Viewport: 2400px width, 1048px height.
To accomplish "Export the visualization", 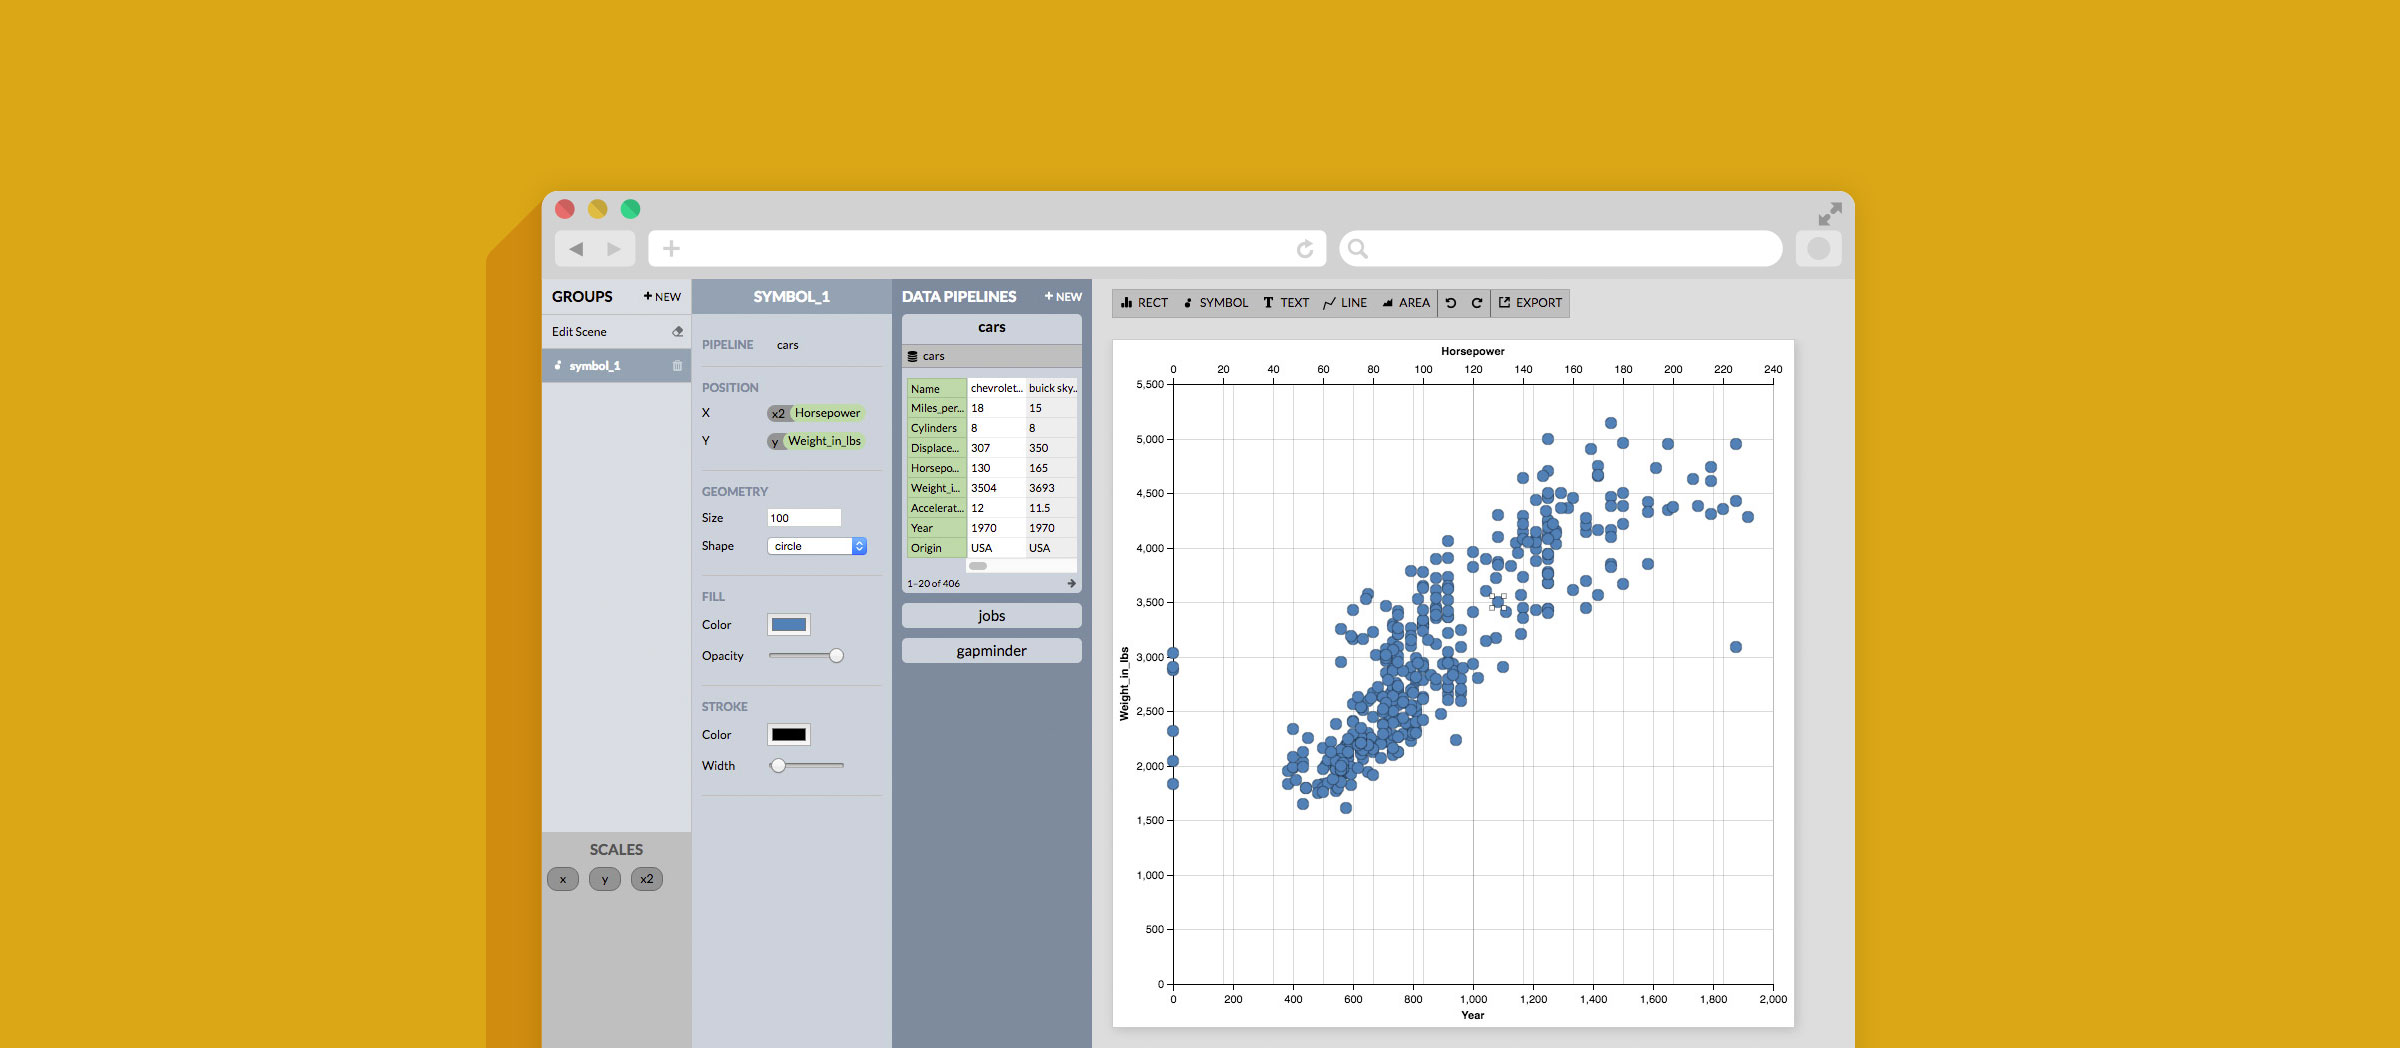I will click(x=1530, y=303).
